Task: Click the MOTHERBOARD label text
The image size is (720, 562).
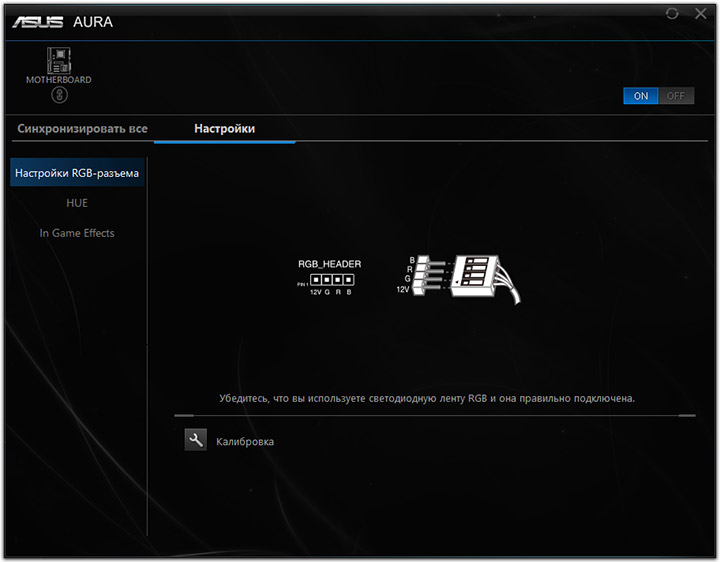Action: (59, 79)
